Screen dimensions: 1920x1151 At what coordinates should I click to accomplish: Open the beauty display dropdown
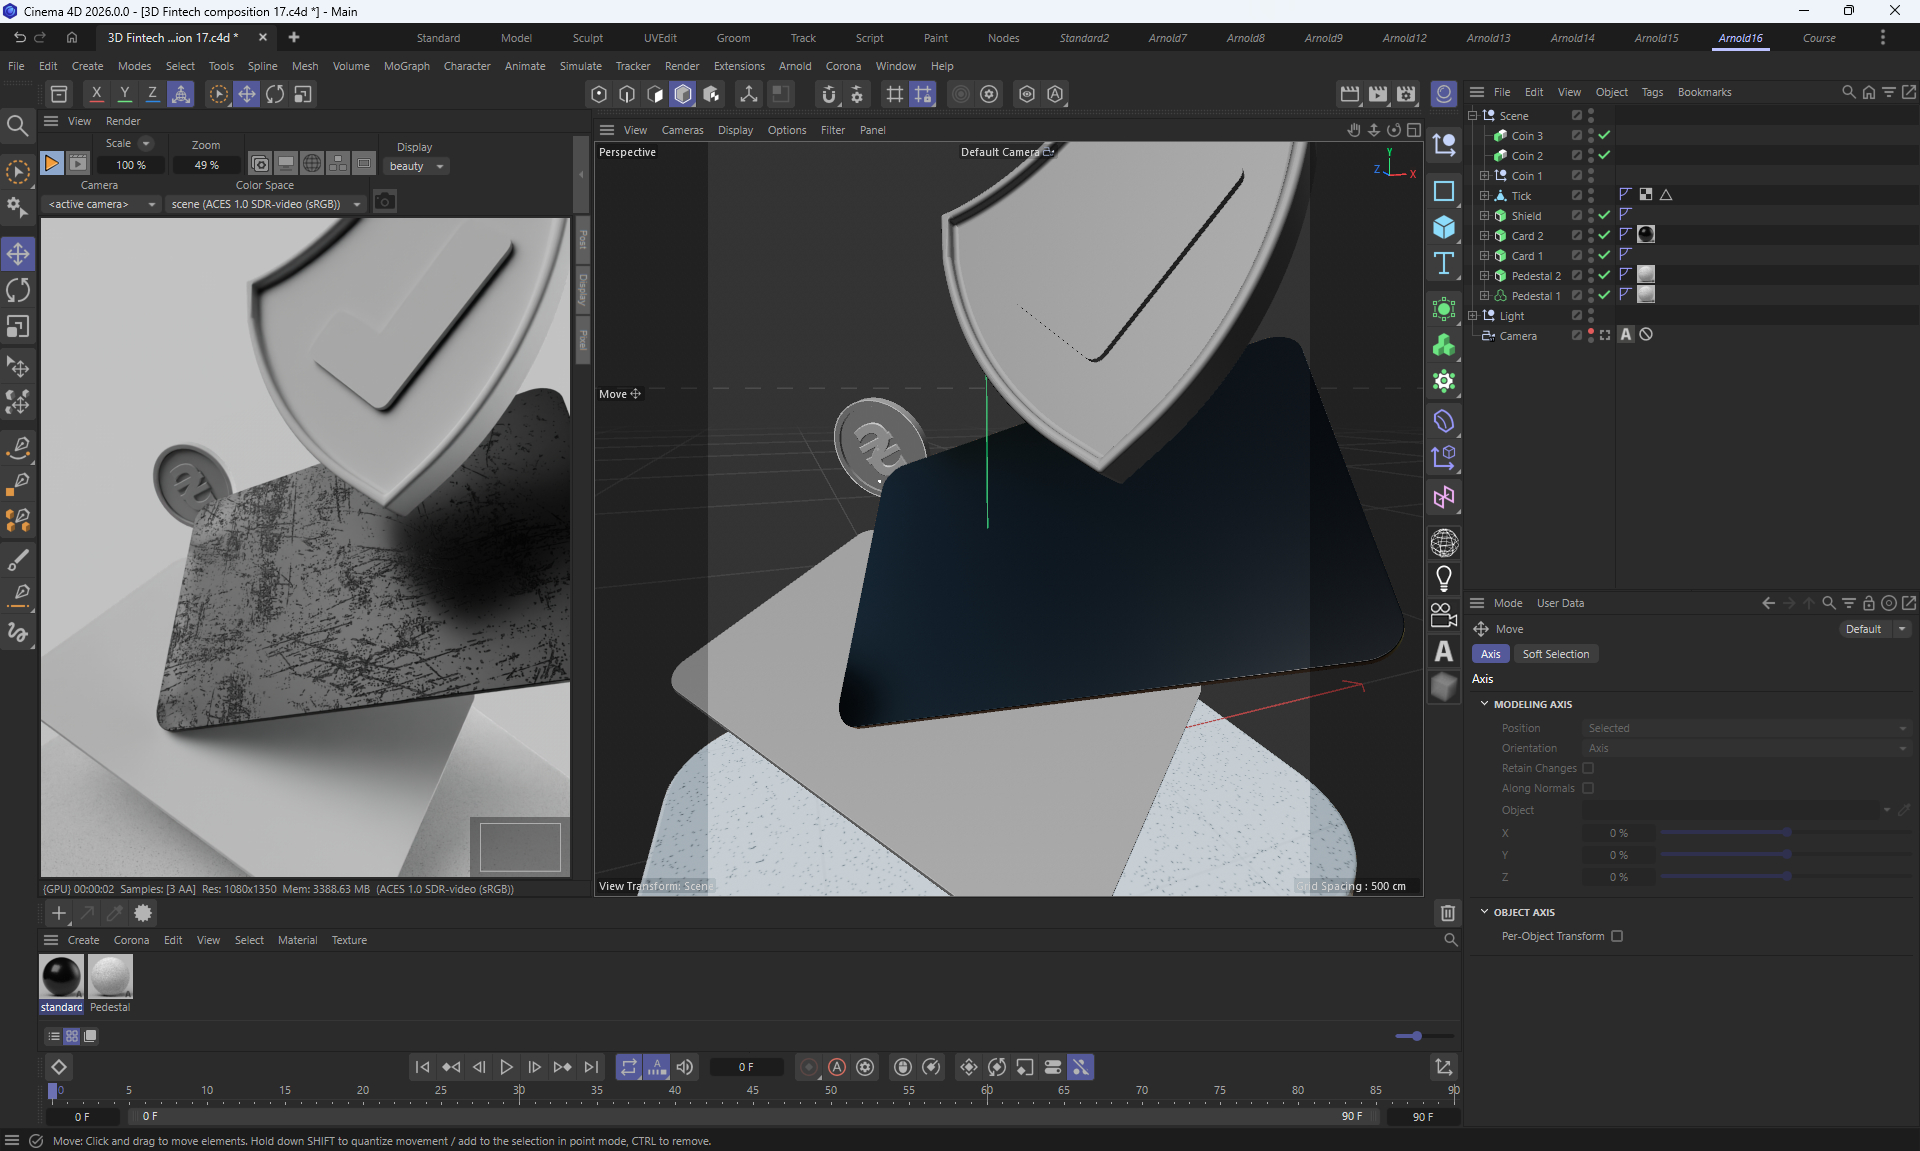click(x=416, y=166)
